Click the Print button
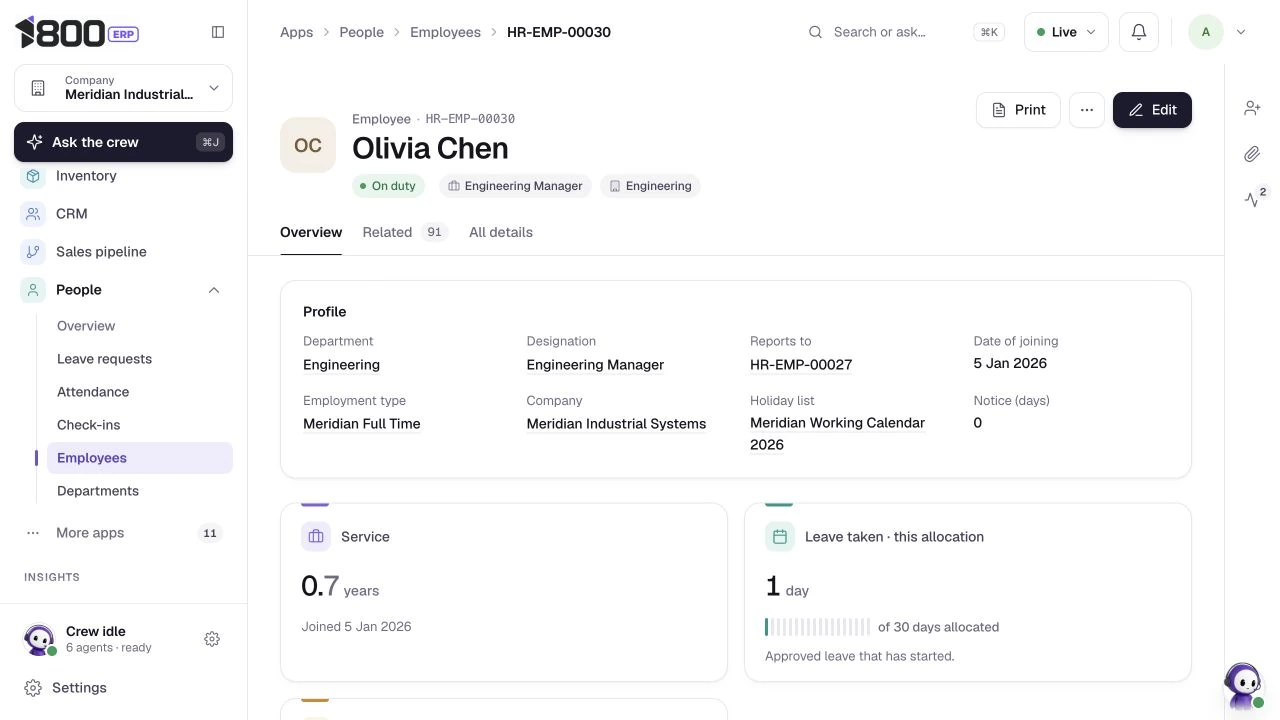The height and width of the screenshot is (720, 1280). (1018, 110)
